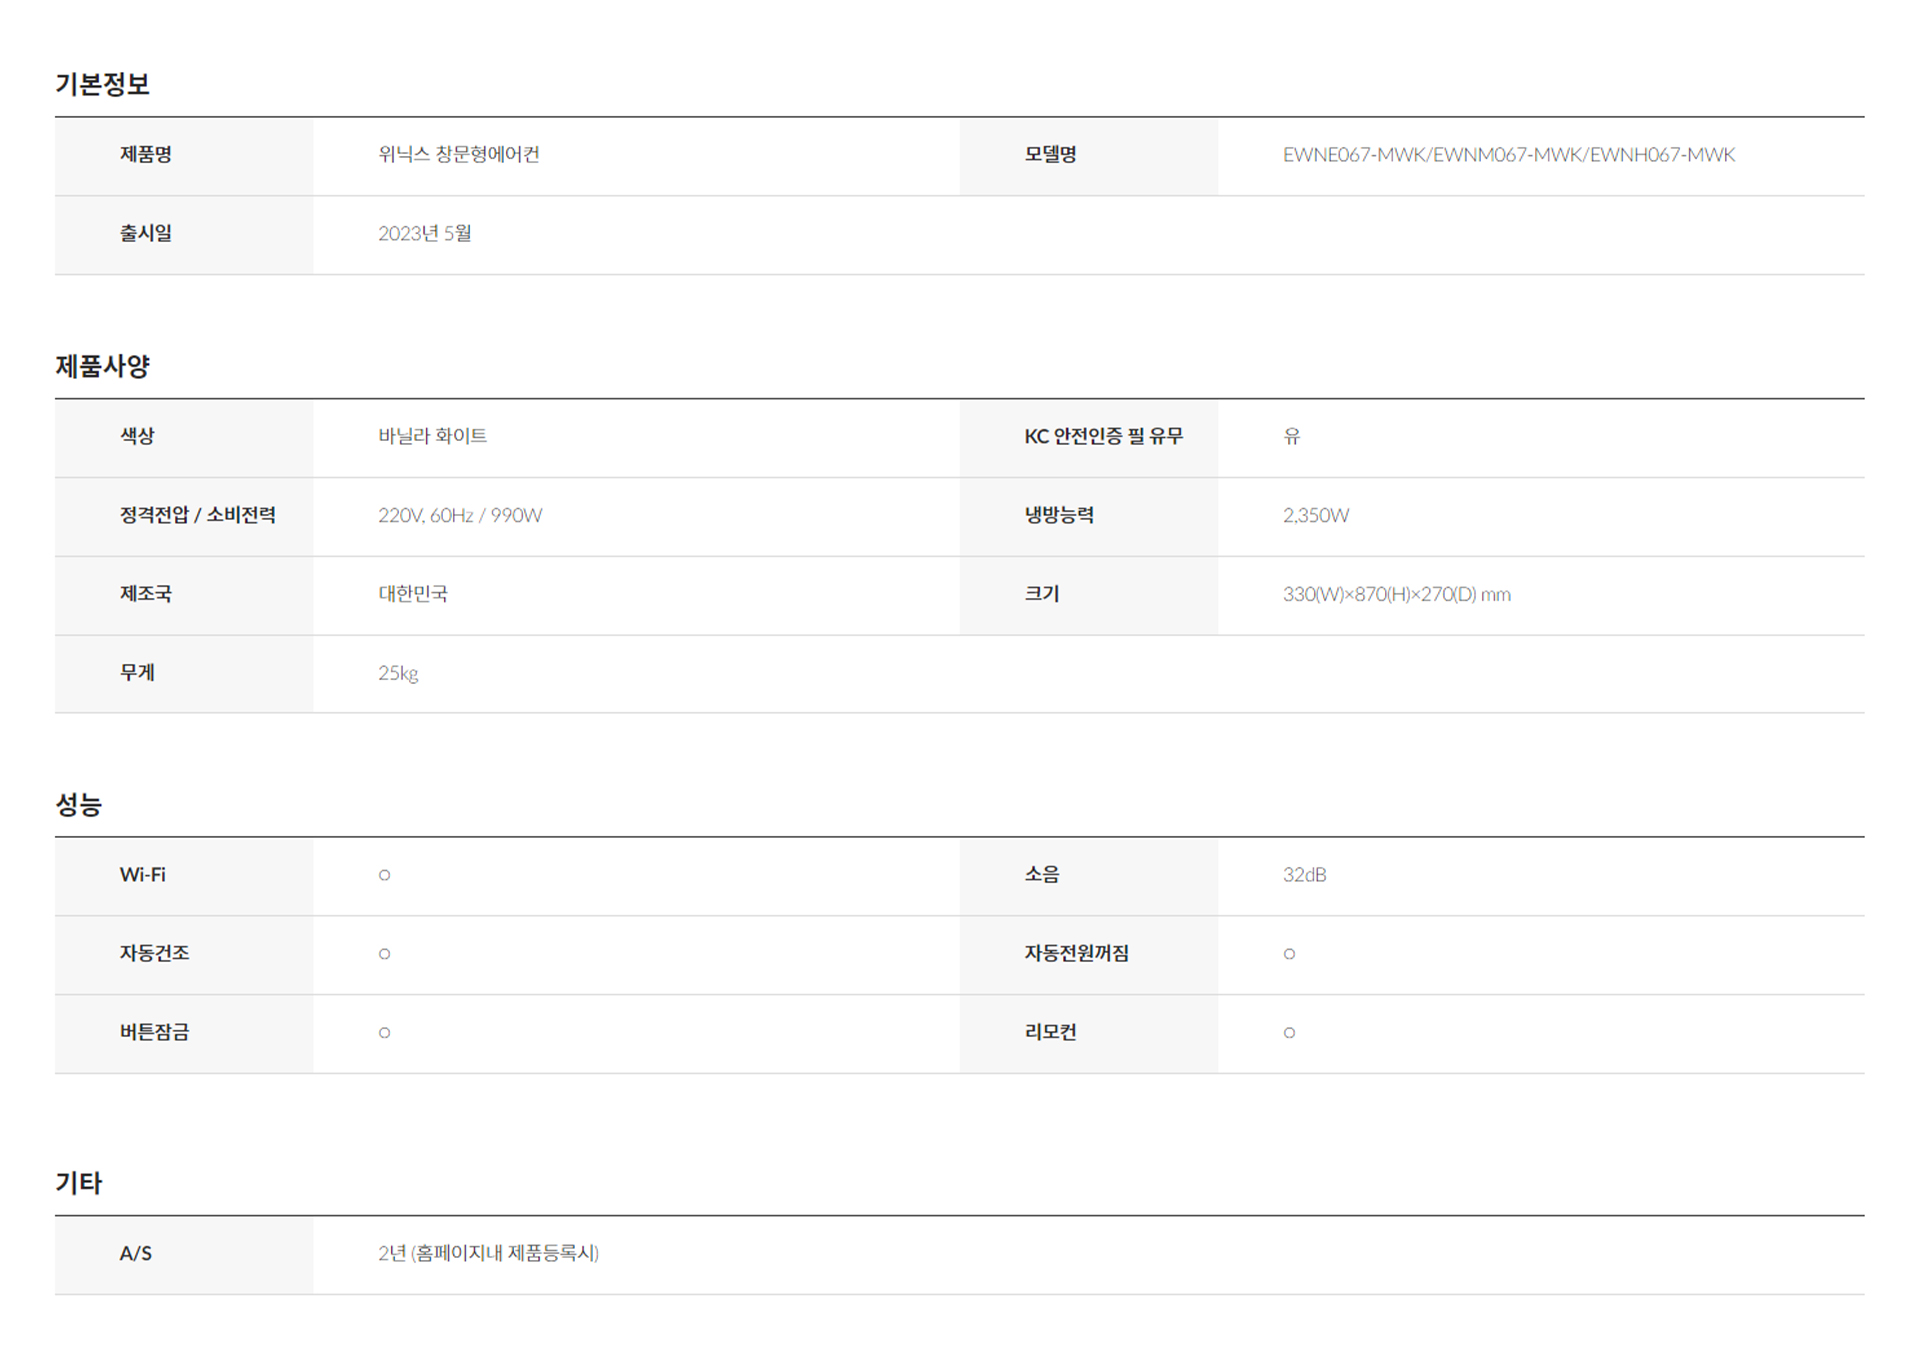Select release date 2023년 5월
The image size is (1920, 1365).
pyautogui.click(x=424, y=233)
